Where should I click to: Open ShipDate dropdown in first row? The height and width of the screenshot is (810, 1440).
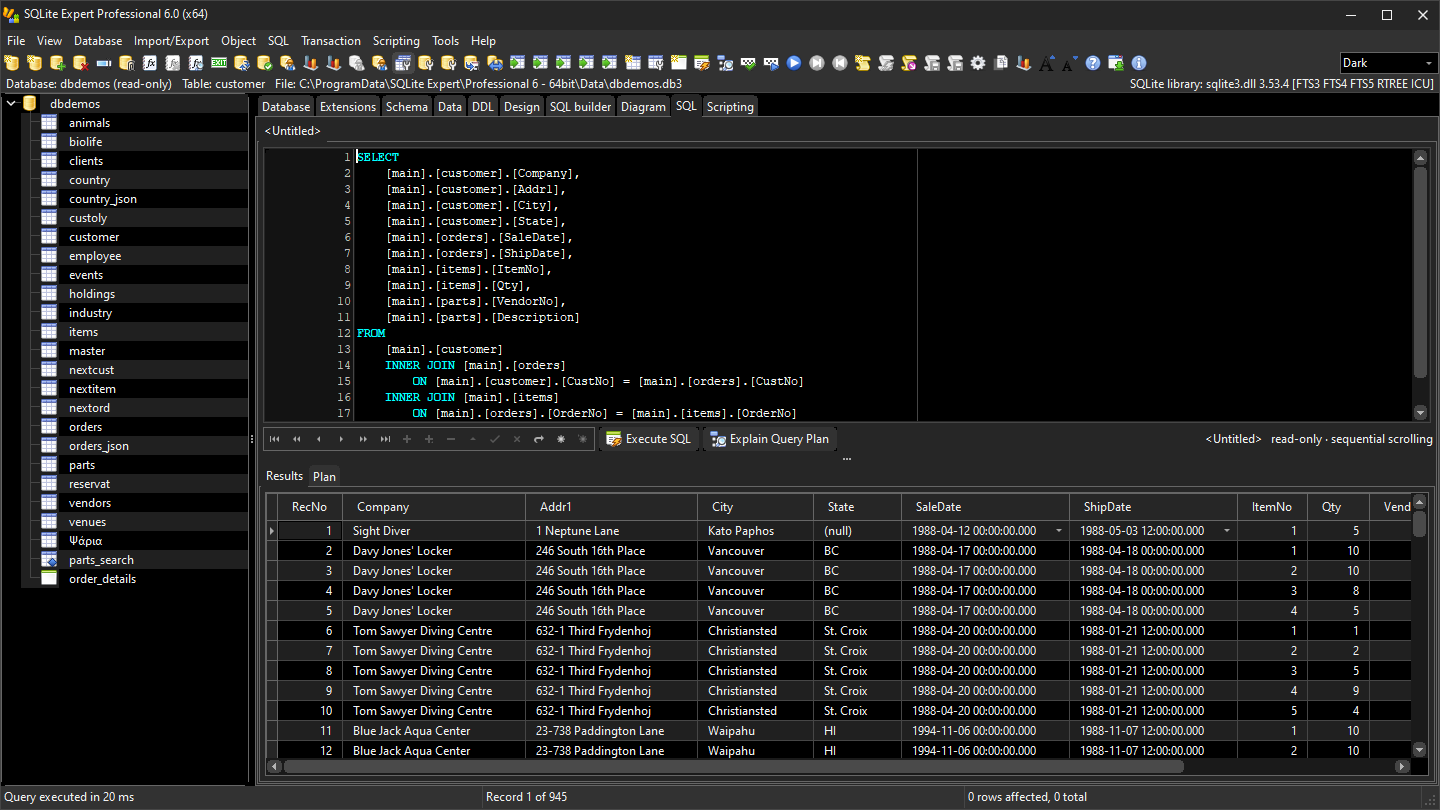1227,531
